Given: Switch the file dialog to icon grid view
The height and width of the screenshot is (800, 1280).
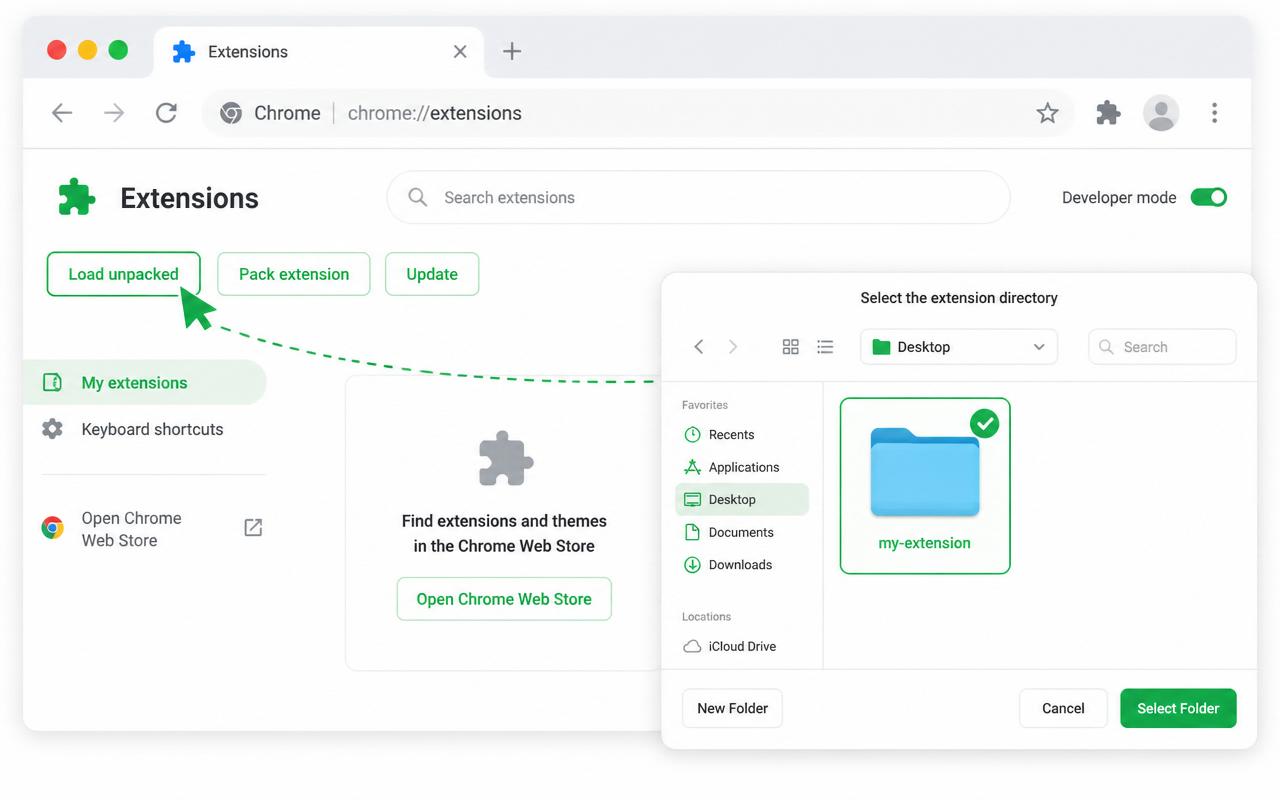Looking at the screenshot, I should click(x=790, y=347).
